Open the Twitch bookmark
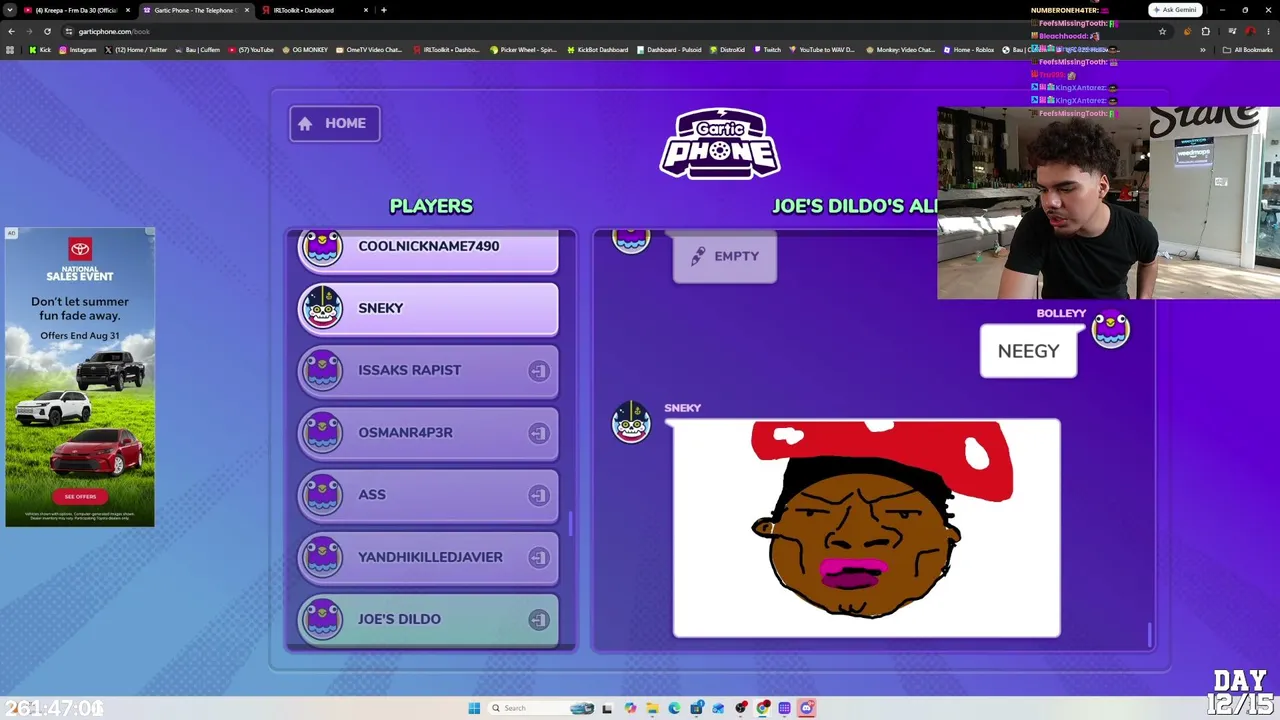The height and width of the screenshot is (720, 1280). (767, 50)
